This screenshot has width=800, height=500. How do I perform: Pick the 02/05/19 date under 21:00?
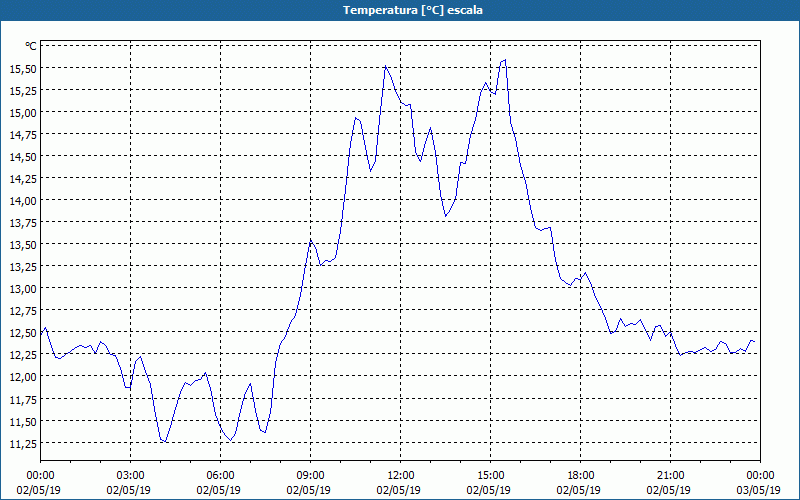(x=668, y=490)
